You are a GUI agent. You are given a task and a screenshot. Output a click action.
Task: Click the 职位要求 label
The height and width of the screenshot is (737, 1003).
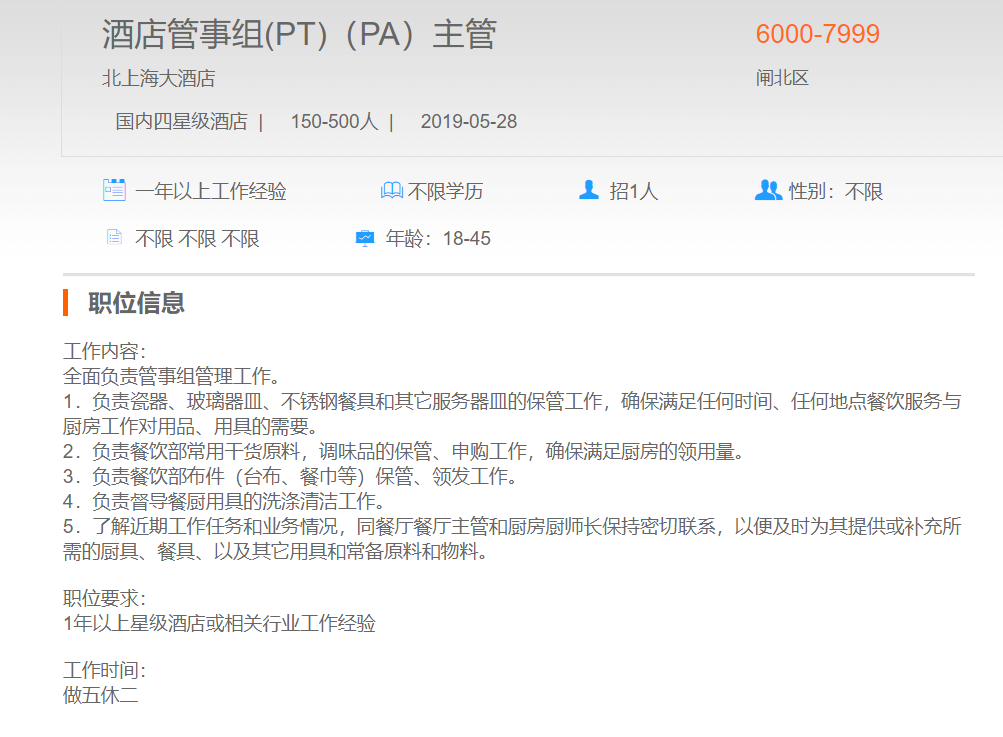click(x=104, y=598)
